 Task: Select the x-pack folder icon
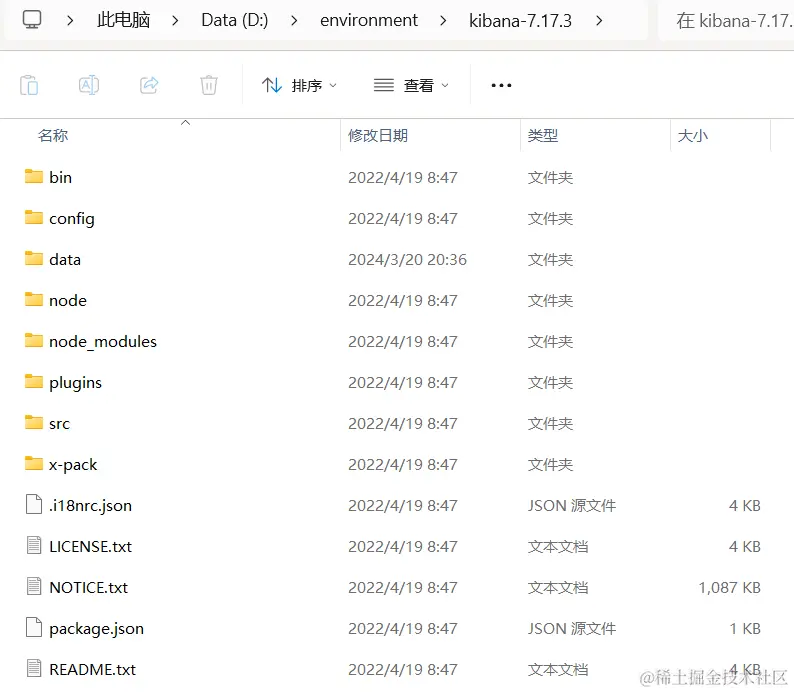coord(34,463)
